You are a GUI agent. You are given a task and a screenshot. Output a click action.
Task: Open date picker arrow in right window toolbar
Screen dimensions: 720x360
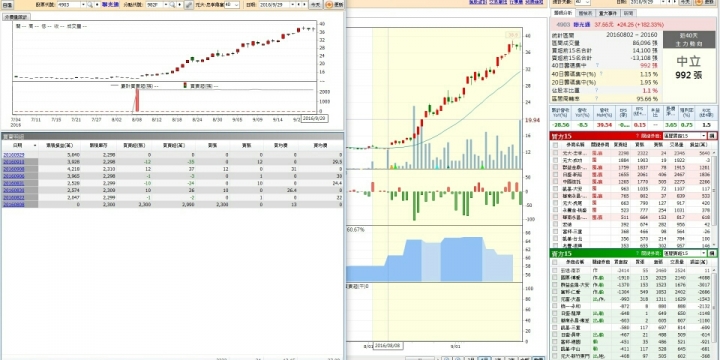point(664,2)
